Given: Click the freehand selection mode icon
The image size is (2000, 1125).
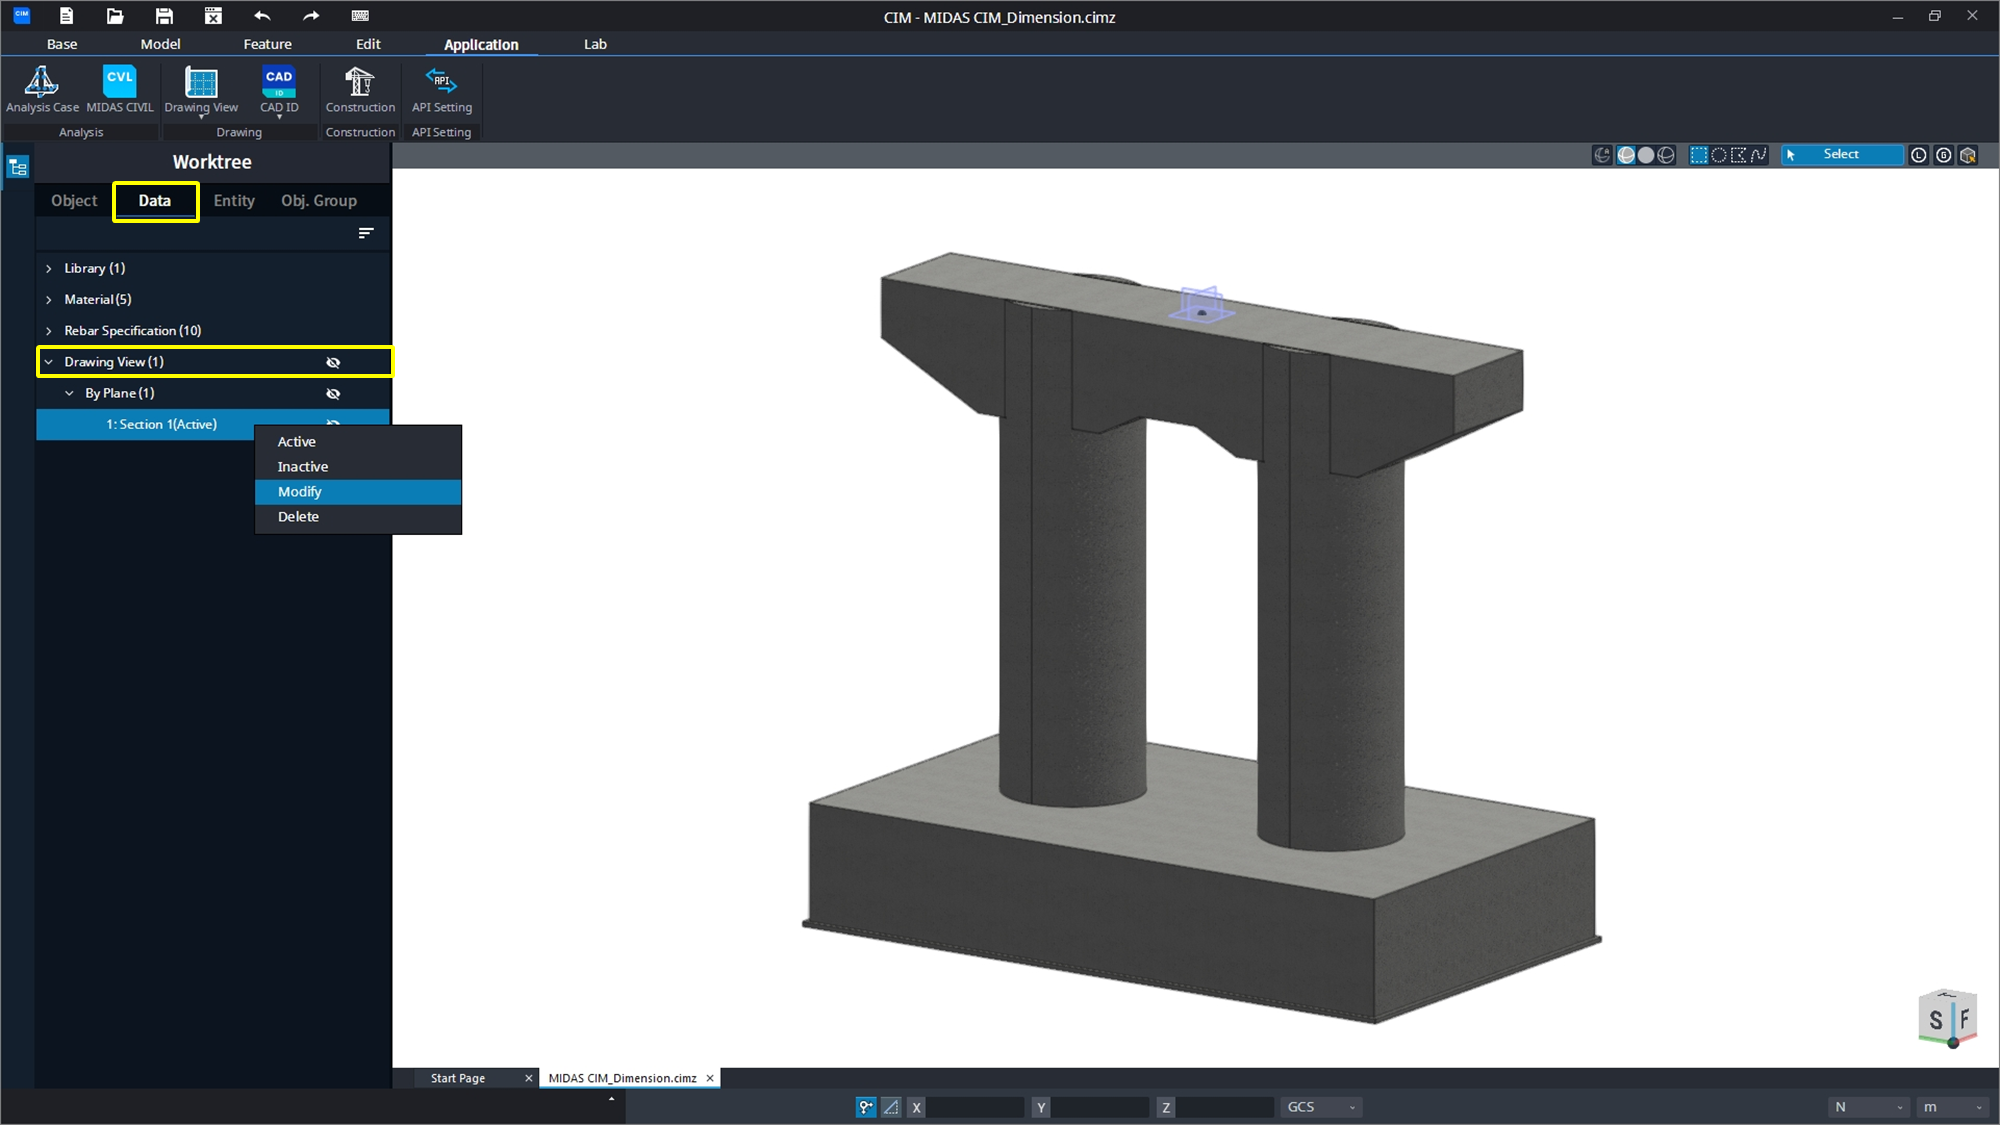Looking at the screenshot, I should [1758, 155].
